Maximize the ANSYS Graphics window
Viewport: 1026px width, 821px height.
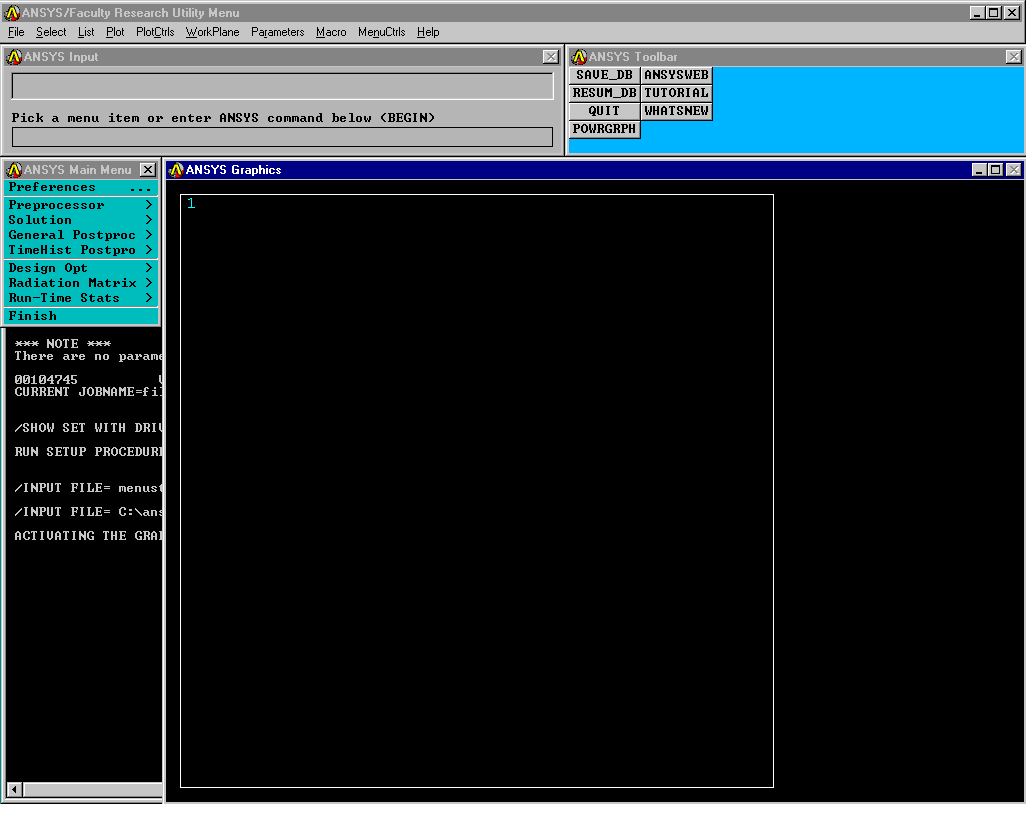click(995, 170)
